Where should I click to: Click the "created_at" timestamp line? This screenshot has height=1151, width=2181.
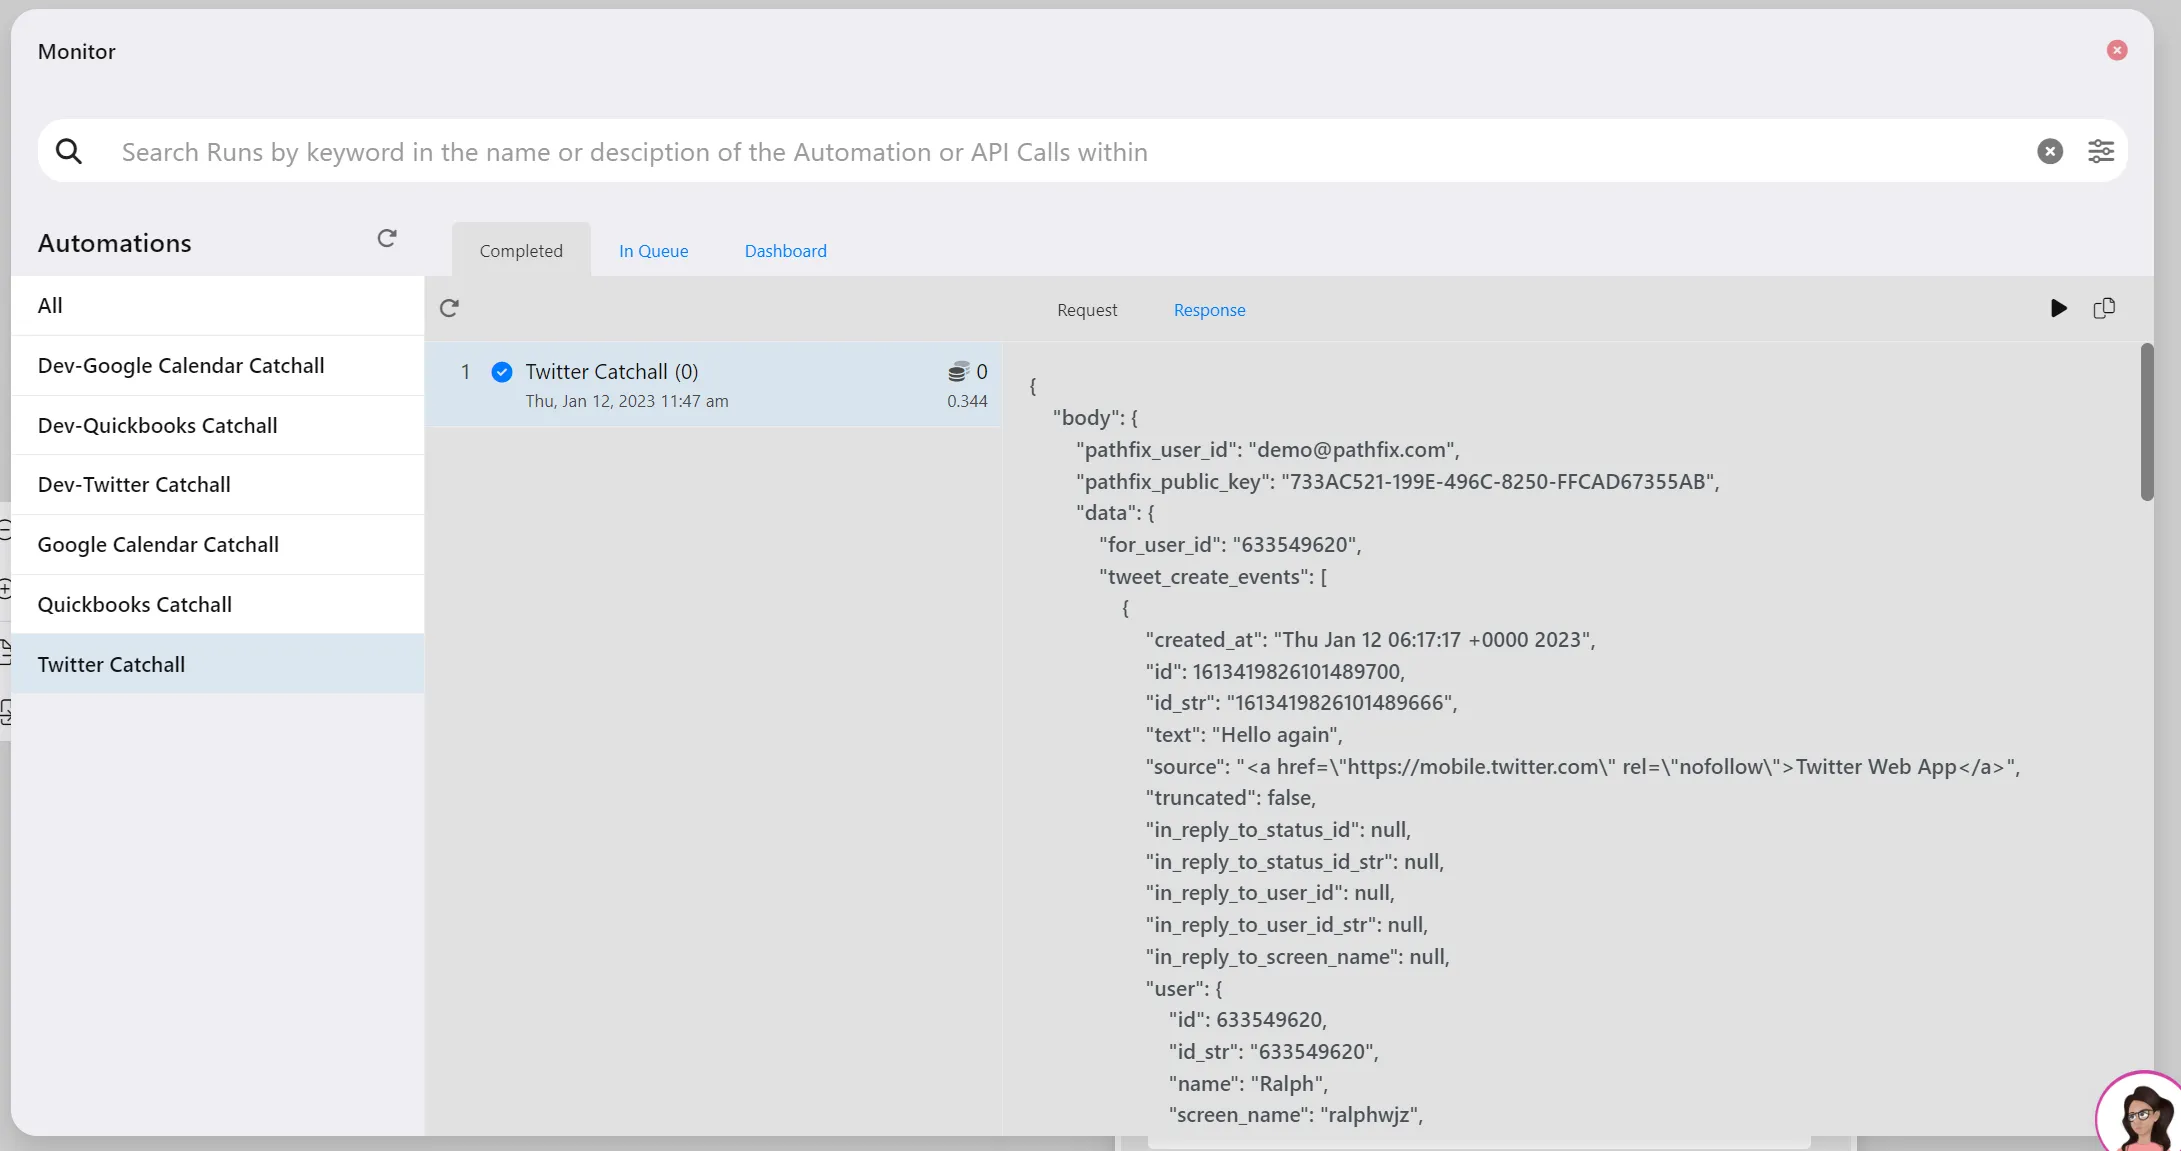(1371, 640)
